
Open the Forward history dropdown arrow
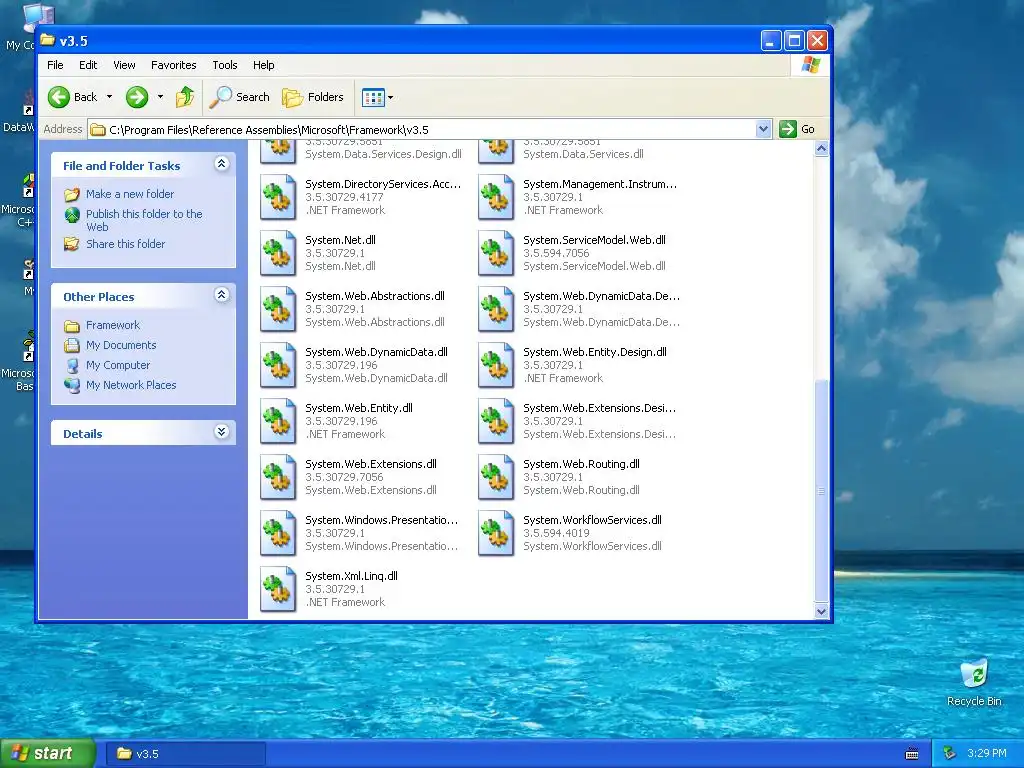point(160,97)
